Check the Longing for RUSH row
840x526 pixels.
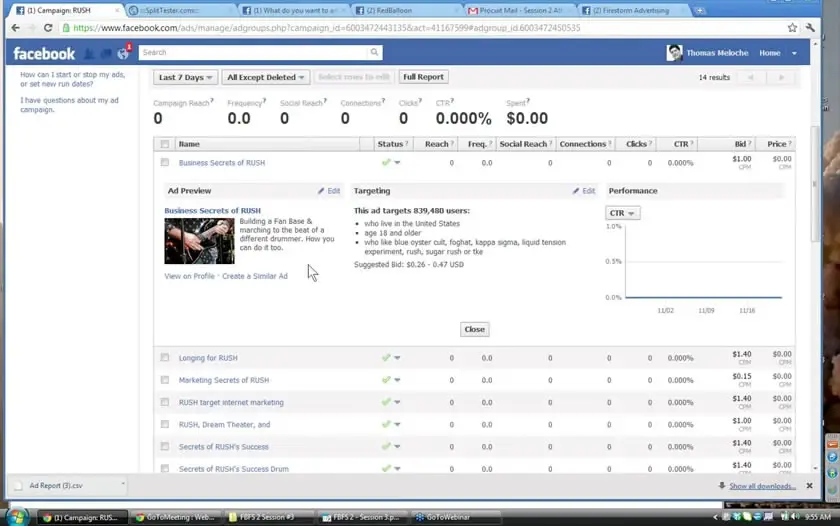(x=164, y=357)
